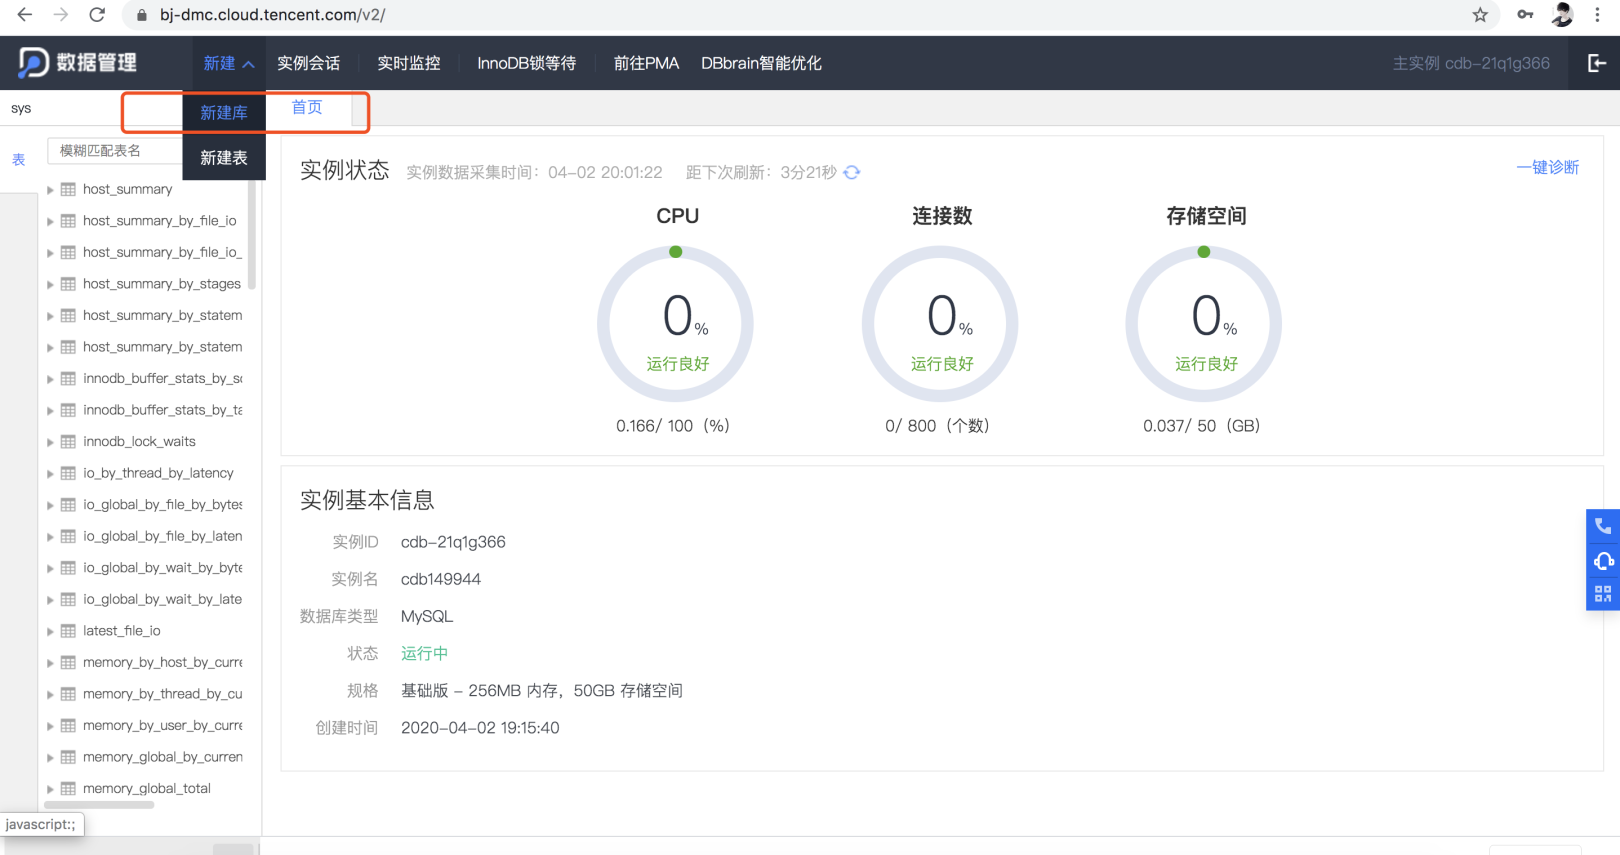Image resolution: width=1620 pixels, height=855 pixels.
Task: Click the table icon beside latest_file_io
Action: pyautogui.click(x=68, y=631)
